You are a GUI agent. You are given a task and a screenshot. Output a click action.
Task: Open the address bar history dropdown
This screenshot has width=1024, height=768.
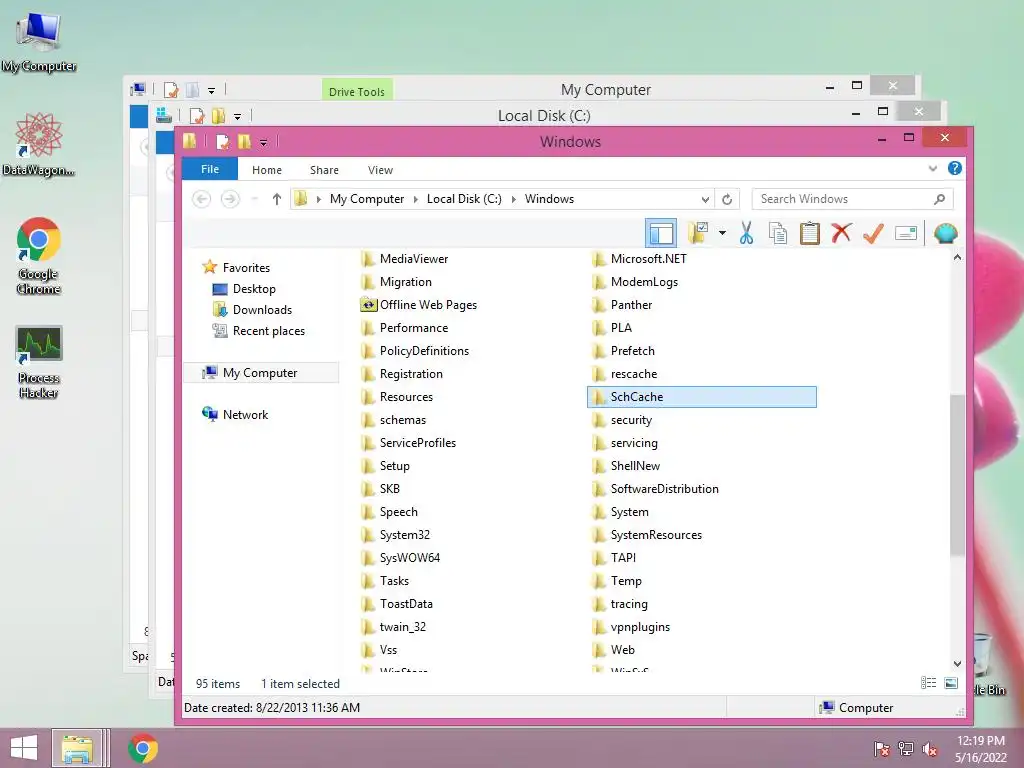click(705, 199)
